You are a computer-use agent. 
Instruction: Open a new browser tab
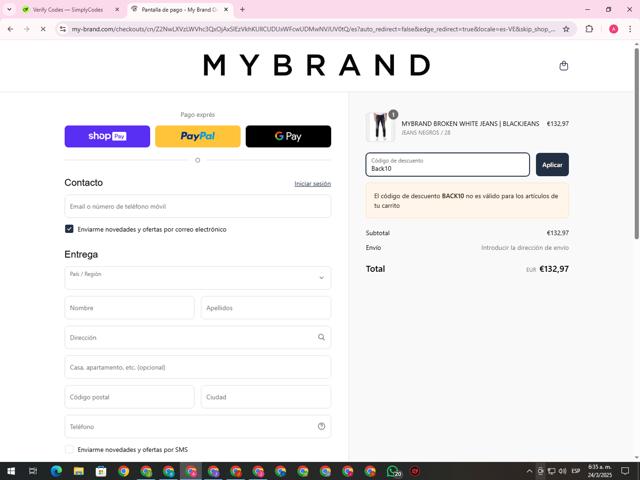242,9
